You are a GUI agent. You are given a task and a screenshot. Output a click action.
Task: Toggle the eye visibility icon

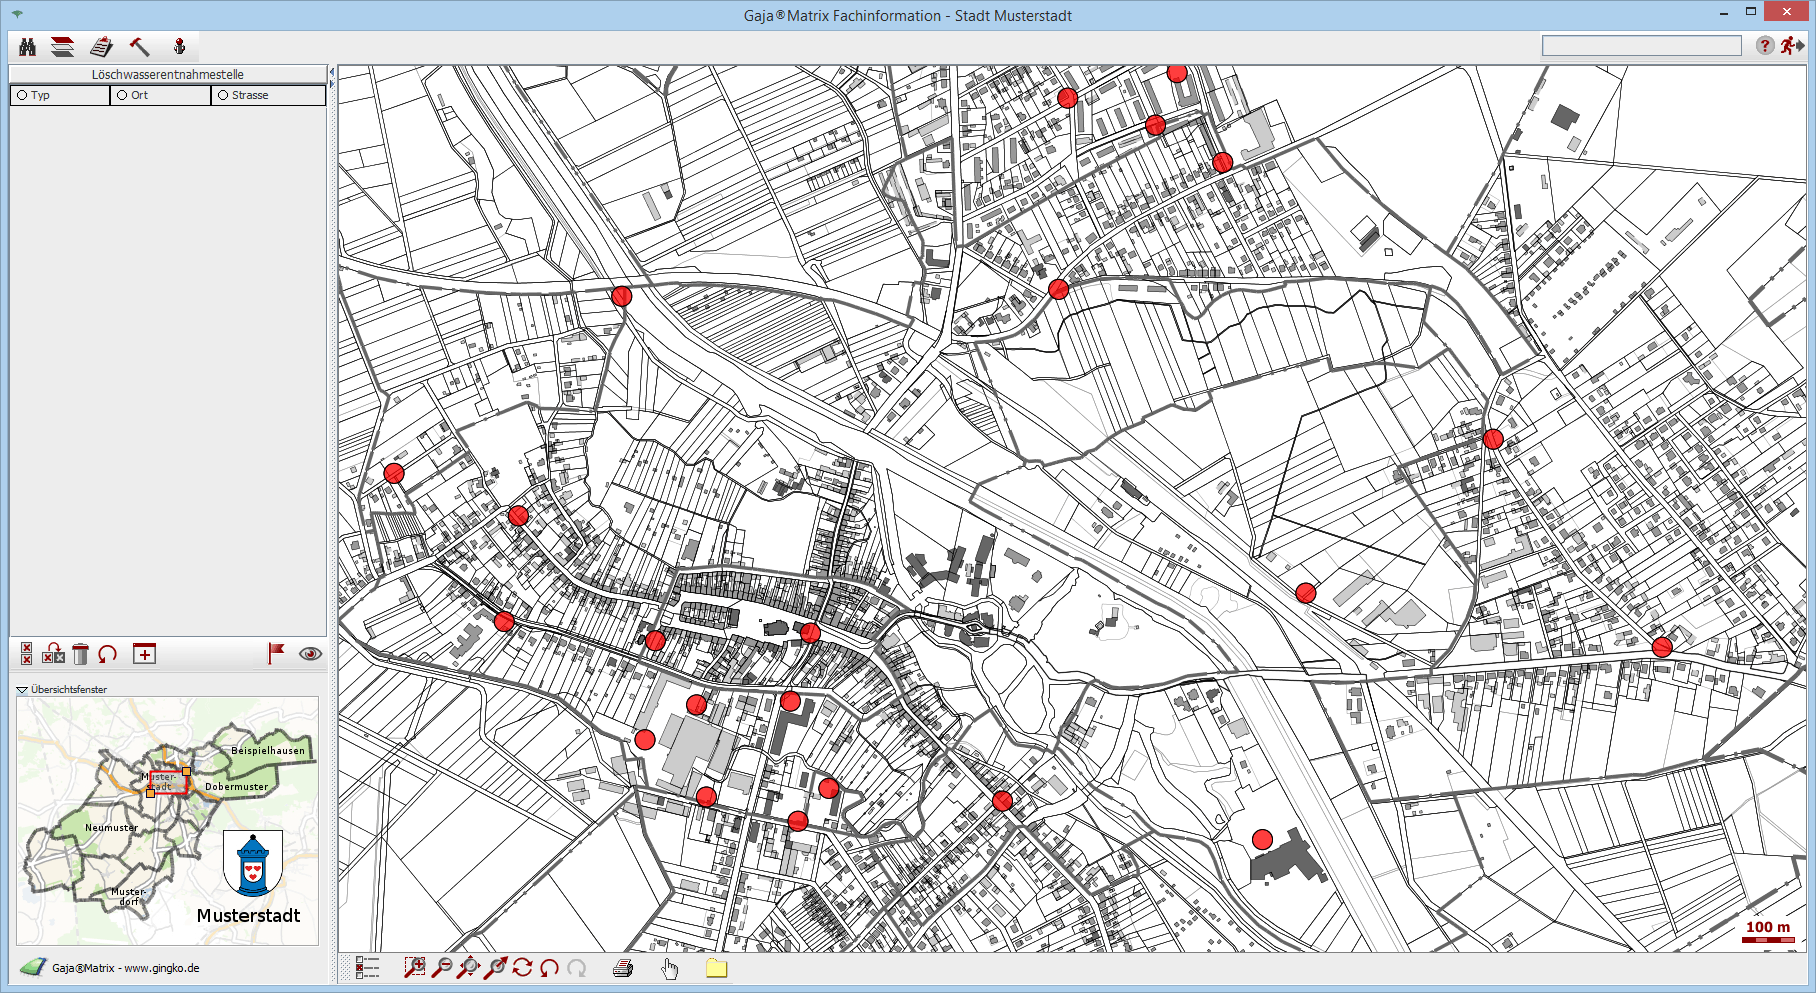pos(310,654)
